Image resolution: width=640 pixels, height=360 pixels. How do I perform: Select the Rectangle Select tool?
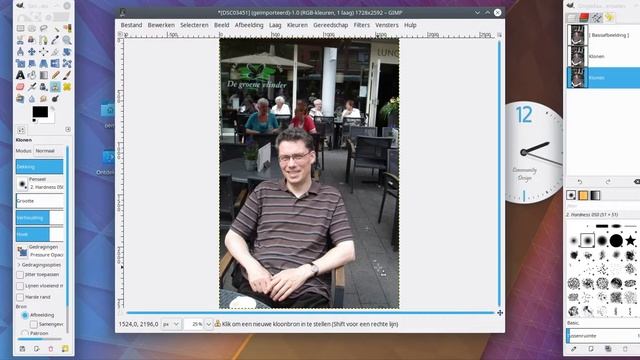click(x=20, y=28)
